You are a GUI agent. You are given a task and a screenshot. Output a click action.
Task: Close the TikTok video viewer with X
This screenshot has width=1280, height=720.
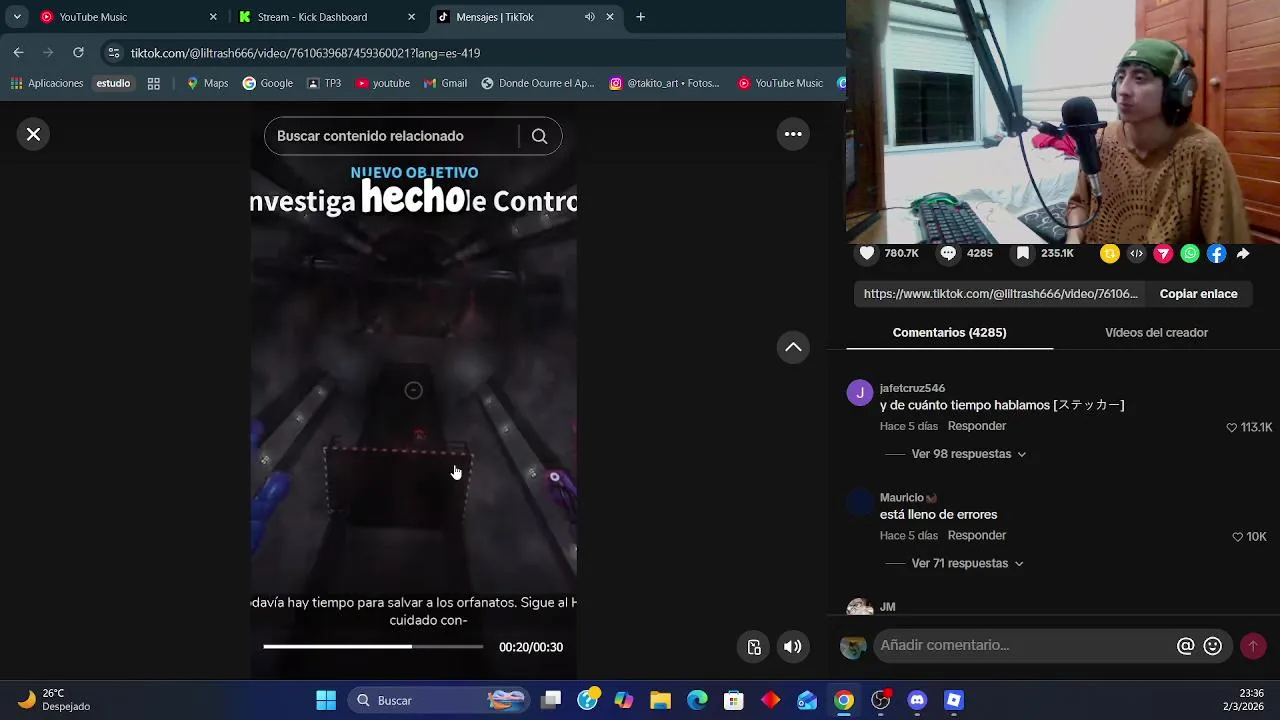[33, 134]
